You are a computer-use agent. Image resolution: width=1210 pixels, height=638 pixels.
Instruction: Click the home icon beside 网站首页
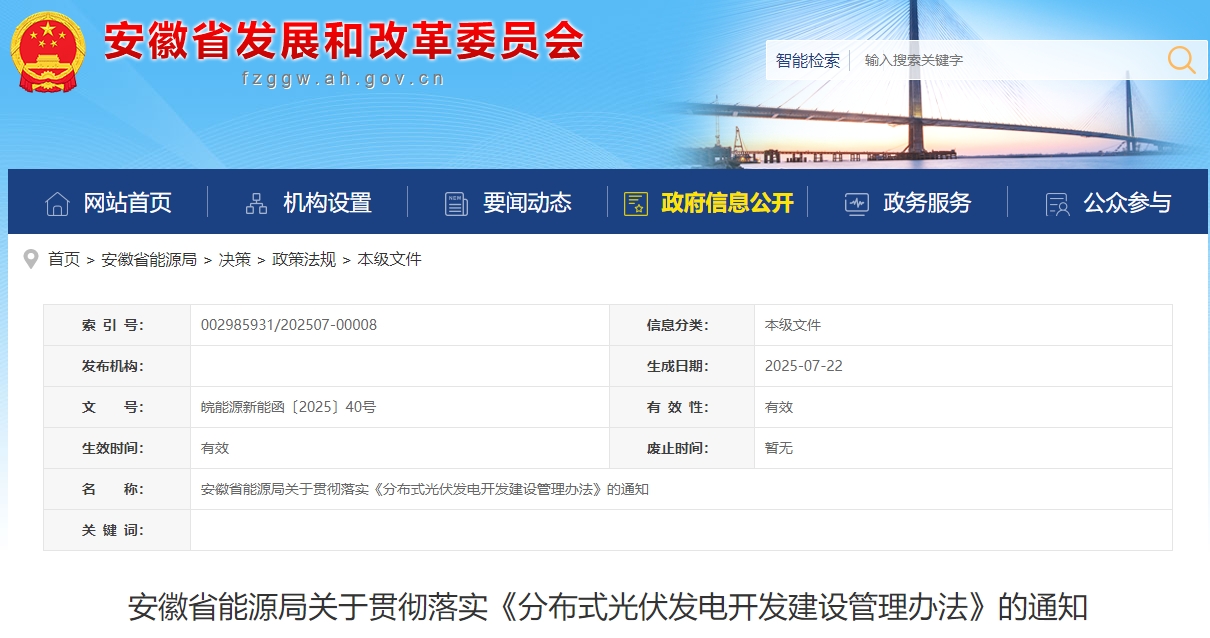click(x=57, y=203)
